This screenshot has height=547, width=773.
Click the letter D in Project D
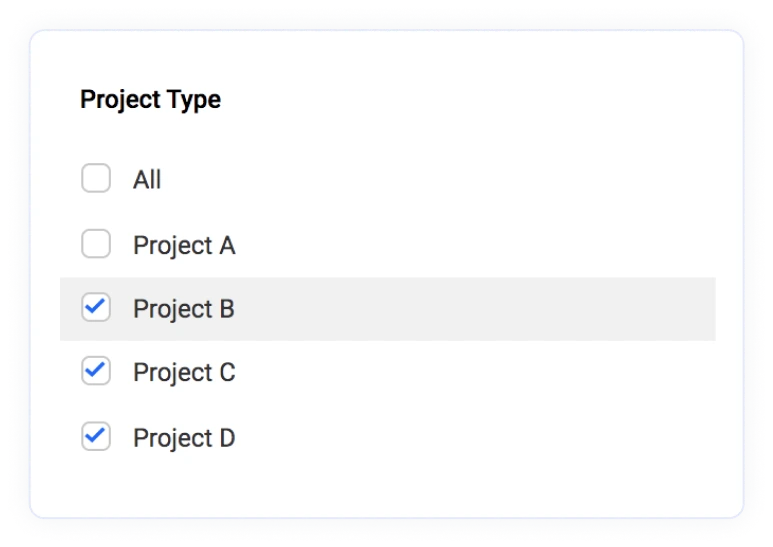click(227, 438)
